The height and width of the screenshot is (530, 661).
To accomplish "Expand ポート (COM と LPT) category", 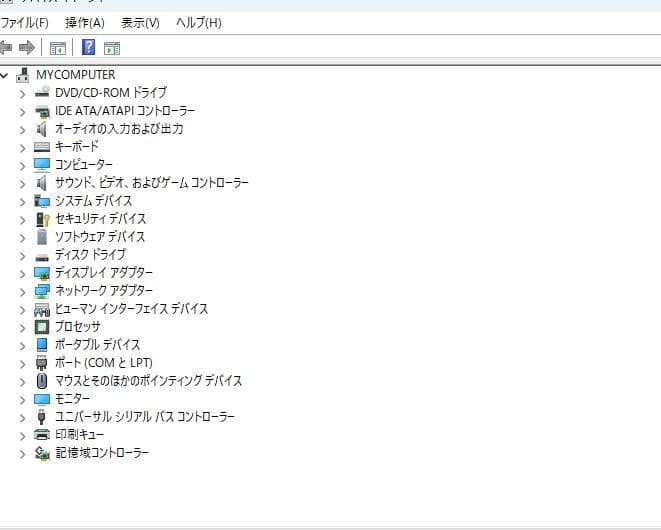I will pos(23,364).
